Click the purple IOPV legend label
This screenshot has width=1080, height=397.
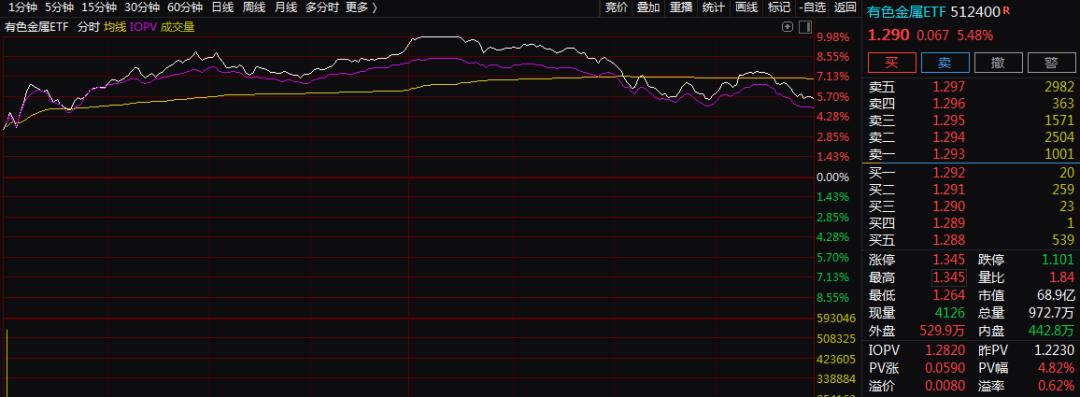(143, 28)
